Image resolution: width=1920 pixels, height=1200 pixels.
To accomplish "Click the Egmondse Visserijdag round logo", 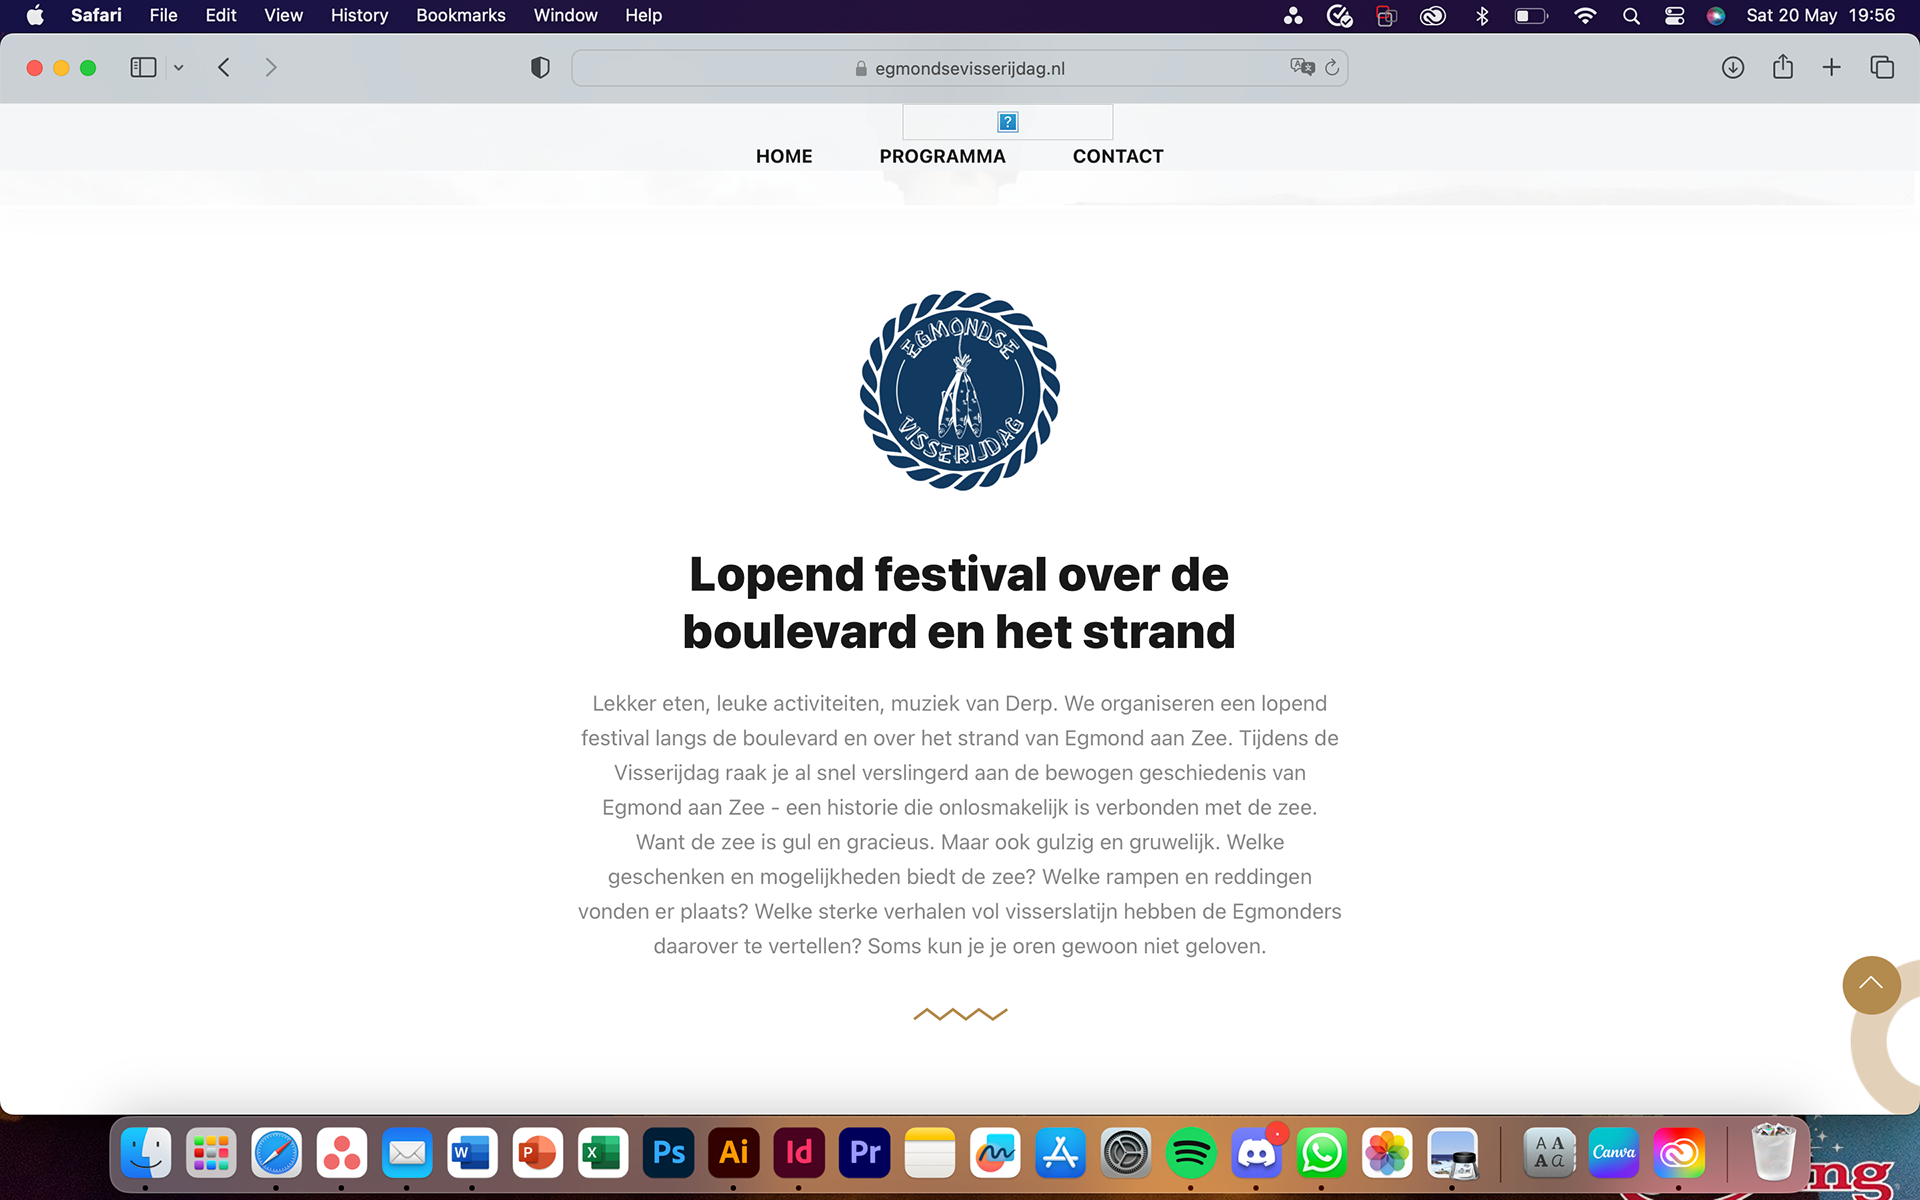I will coord(959,391).
